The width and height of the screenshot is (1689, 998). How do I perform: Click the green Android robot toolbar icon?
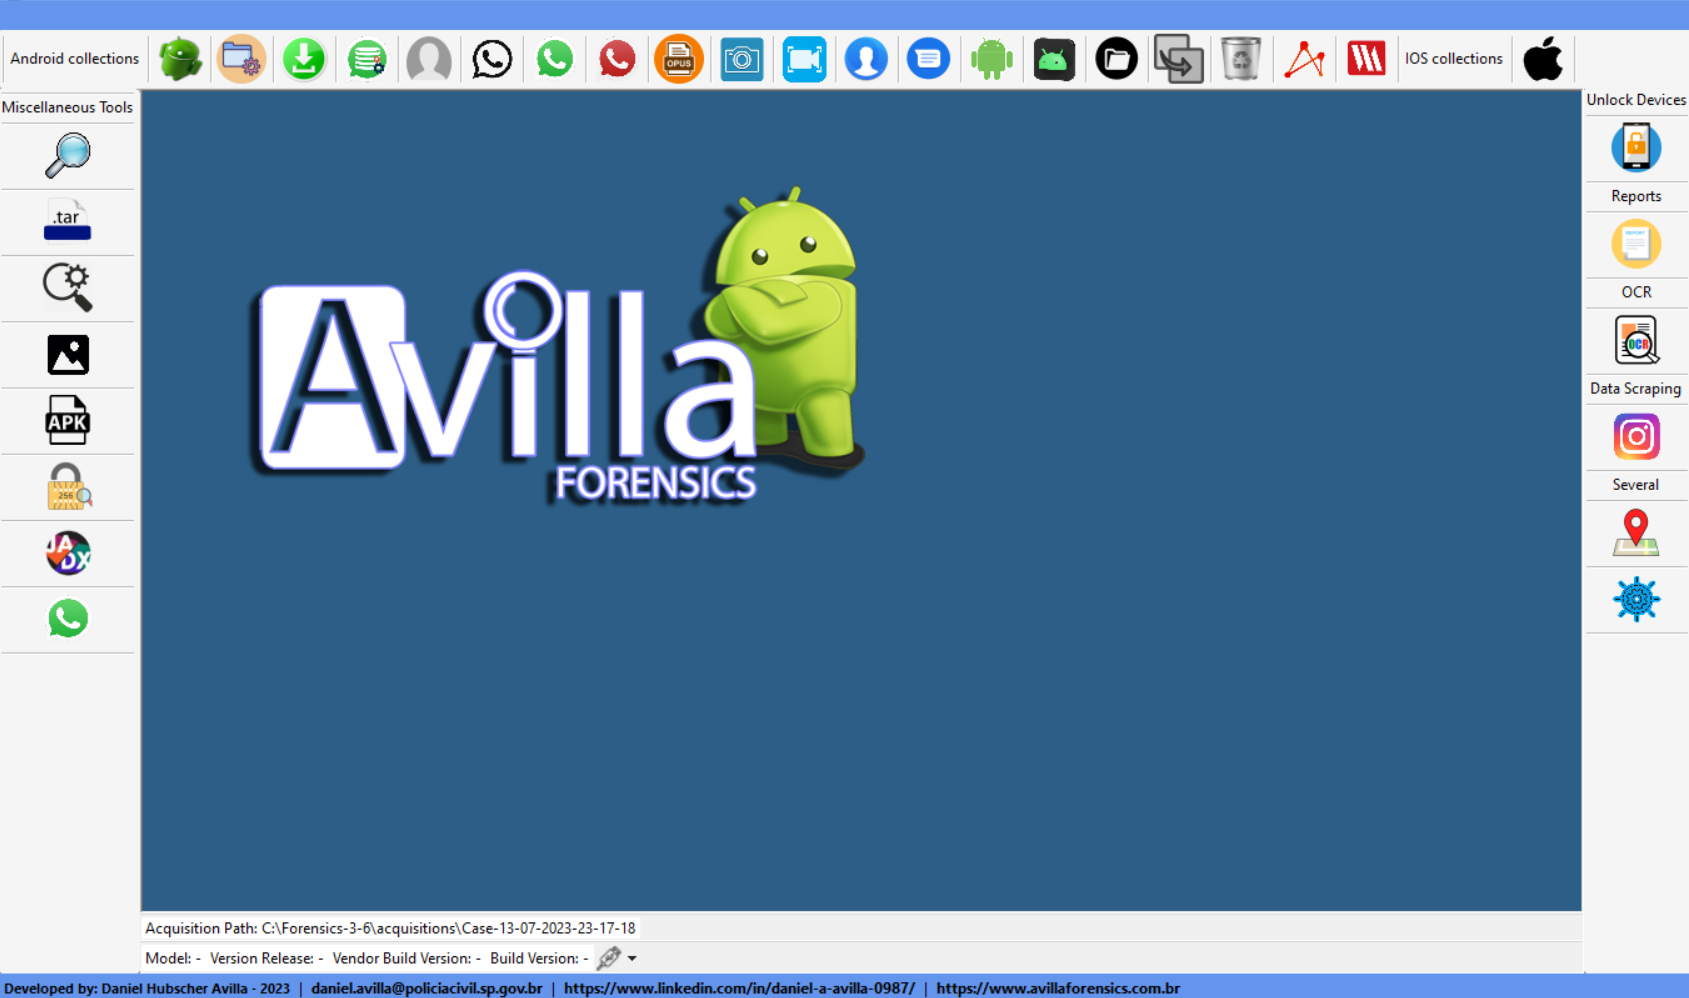coord(991,59)
